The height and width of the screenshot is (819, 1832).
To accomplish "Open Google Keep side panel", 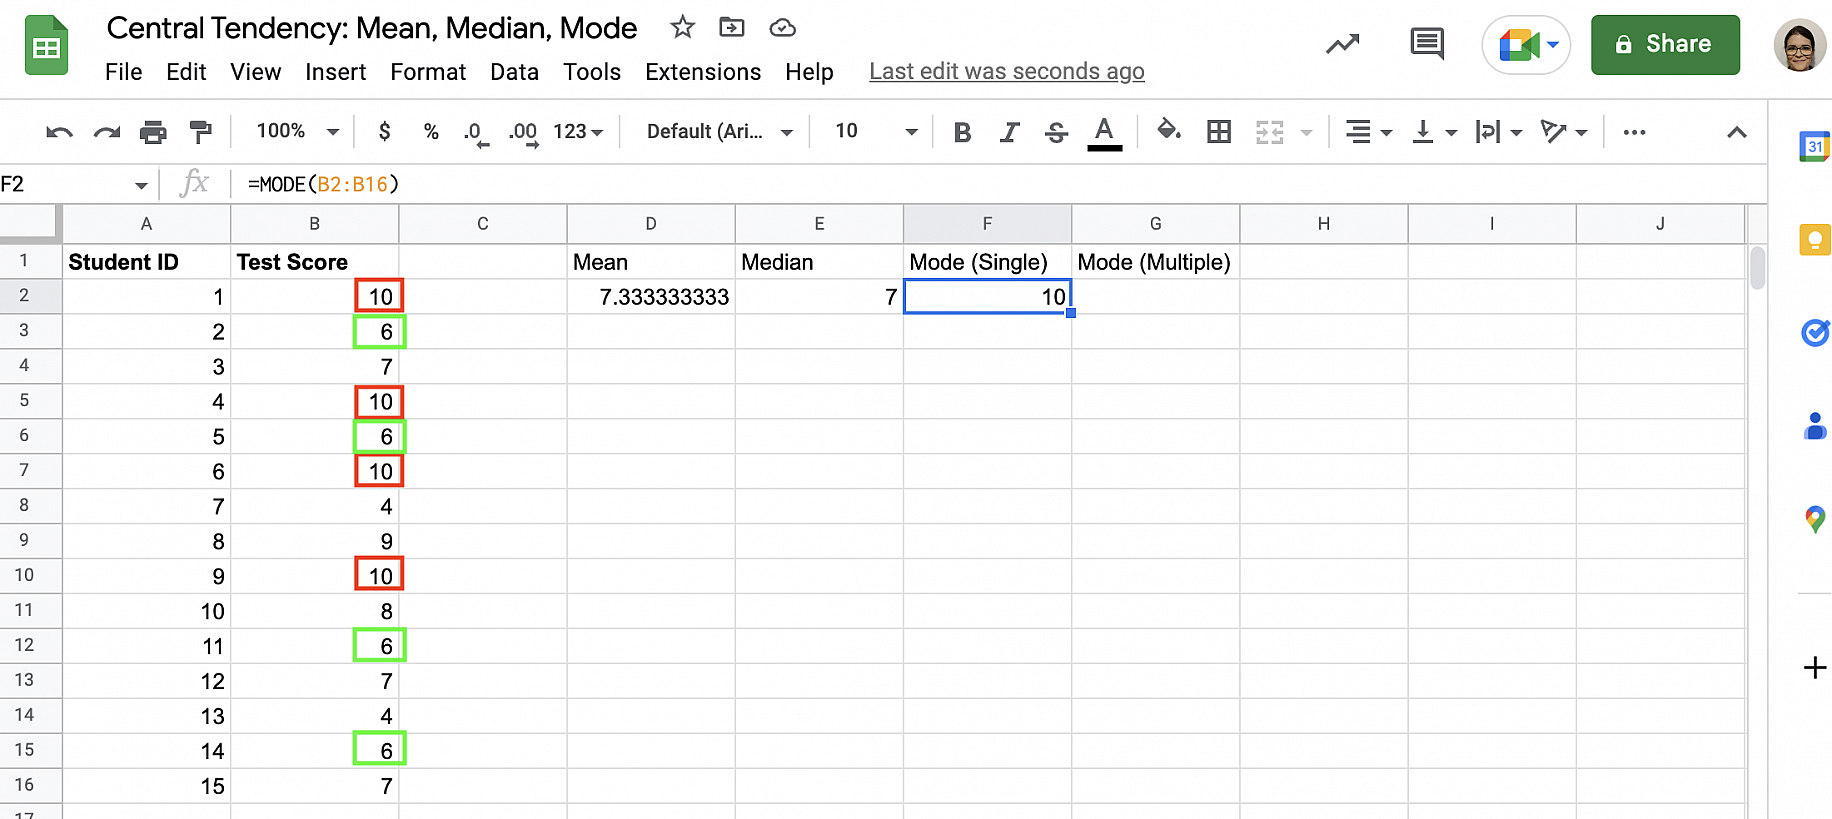I will coord(1814,240).
